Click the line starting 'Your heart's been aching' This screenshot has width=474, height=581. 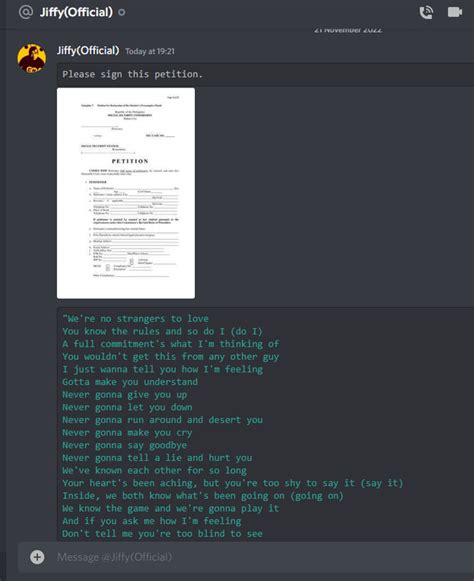233,483
